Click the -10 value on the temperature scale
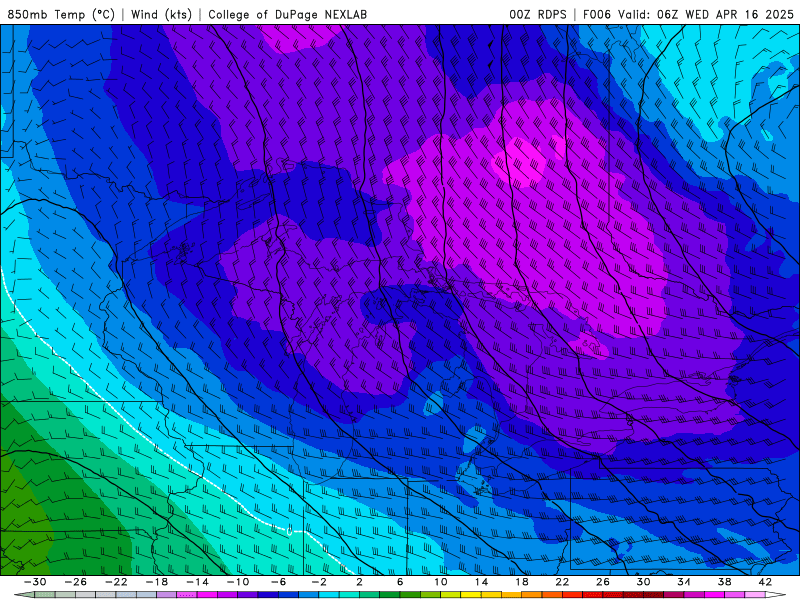Image resolution: width=800 pixels, height=600 pixels. click(x=238, y=582)
